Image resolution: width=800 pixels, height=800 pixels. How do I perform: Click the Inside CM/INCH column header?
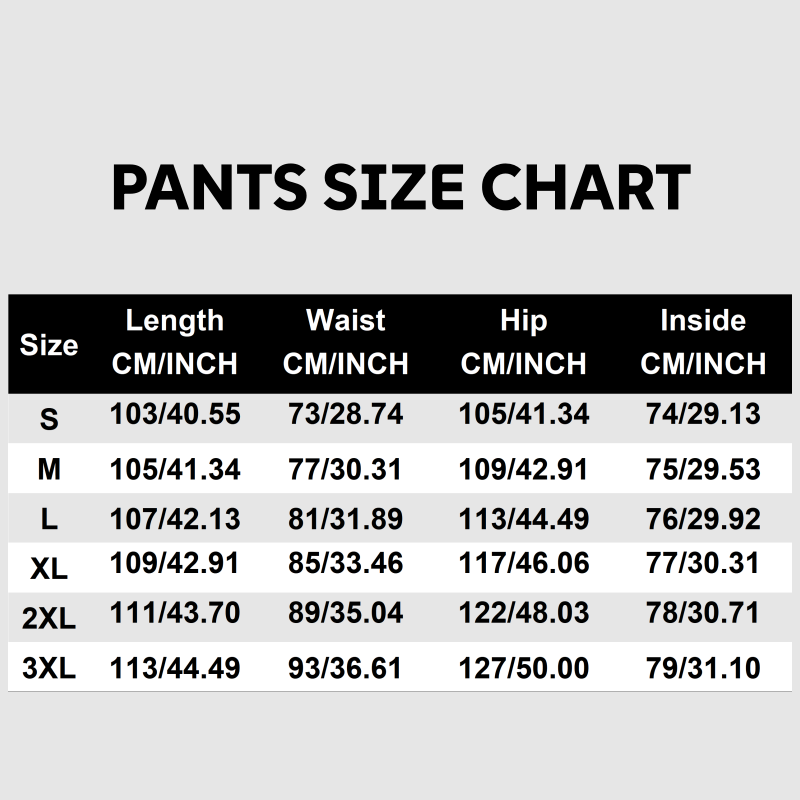[x=703, y=342]
